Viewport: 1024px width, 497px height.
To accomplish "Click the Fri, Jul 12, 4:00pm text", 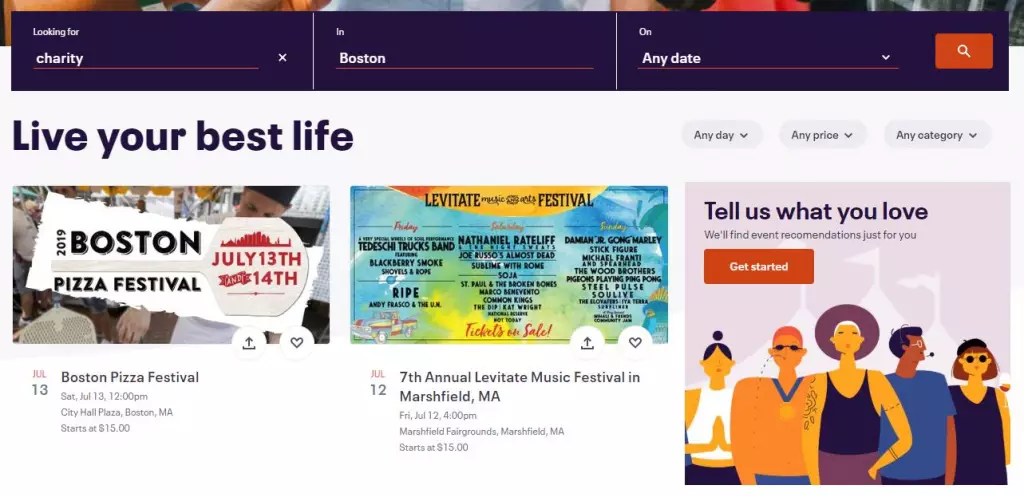I will coord(438,415).
